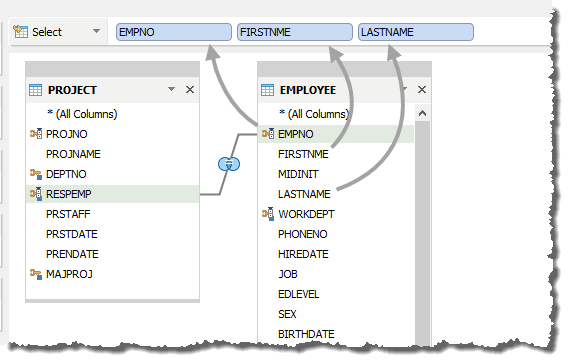Choose All Columns in the EMPLOYEE table
This screenshot has height=362, width=570.
pyautogui.click(x=314, y=114)
